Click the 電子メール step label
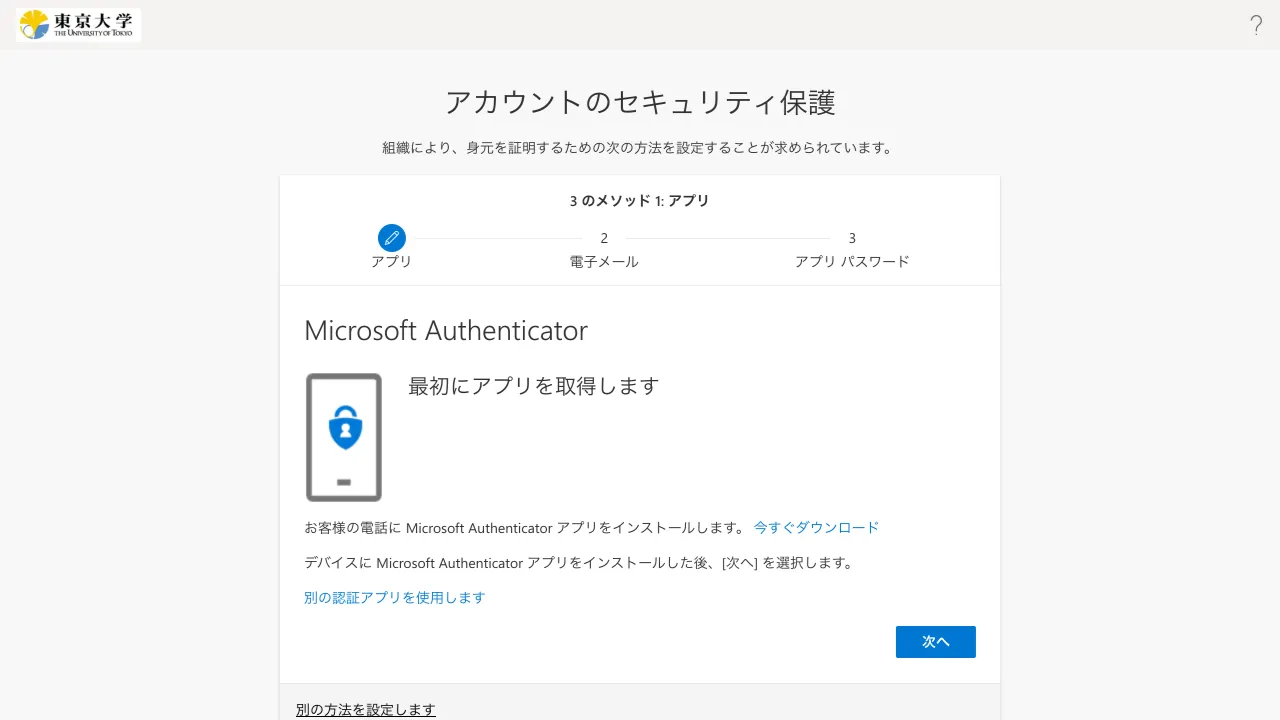Screen dimensions: 1280x720 pyautogui.click(x=604, y=262)
